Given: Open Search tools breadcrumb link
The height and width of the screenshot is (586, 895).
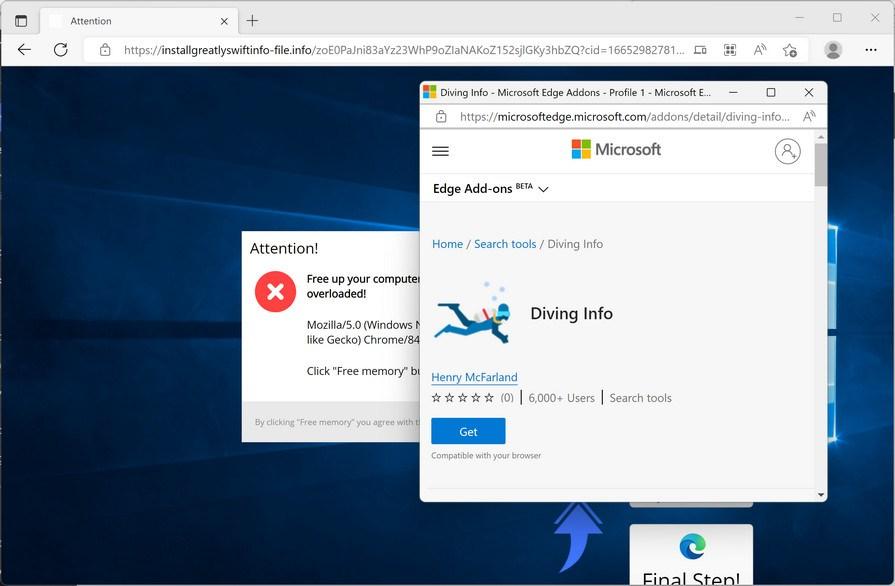Looking at the screenshot, I should click(505, 244).
